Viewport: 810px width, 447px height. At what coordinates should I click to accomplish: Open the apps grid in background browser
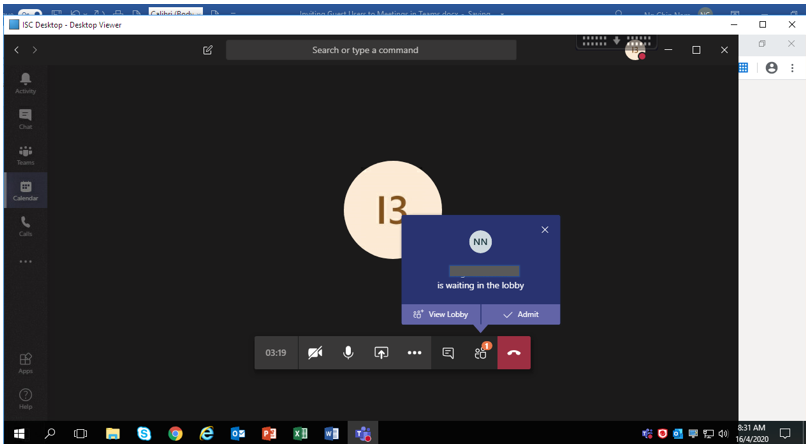(743, 68)
